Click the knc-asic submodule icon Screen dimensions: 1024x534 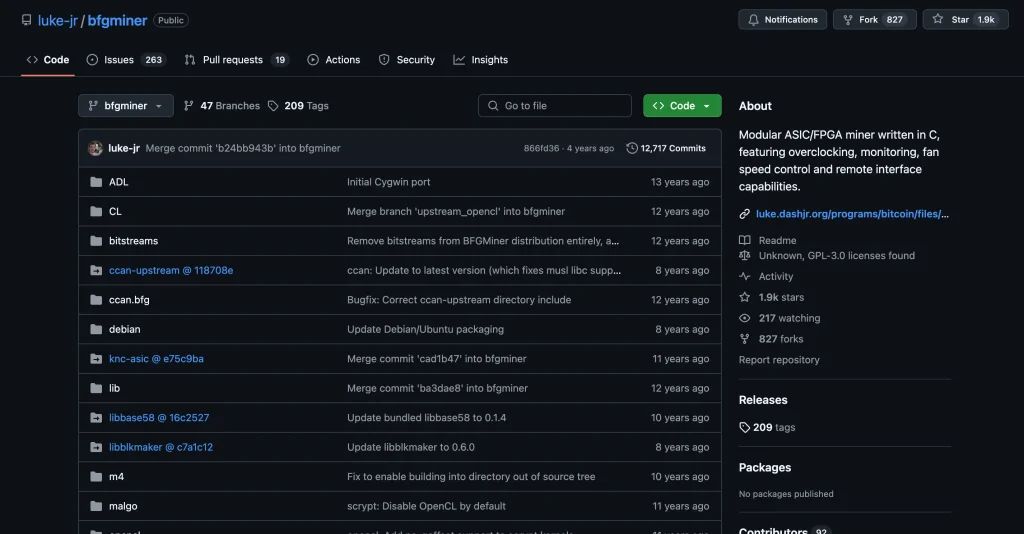[x=96, y=358]
